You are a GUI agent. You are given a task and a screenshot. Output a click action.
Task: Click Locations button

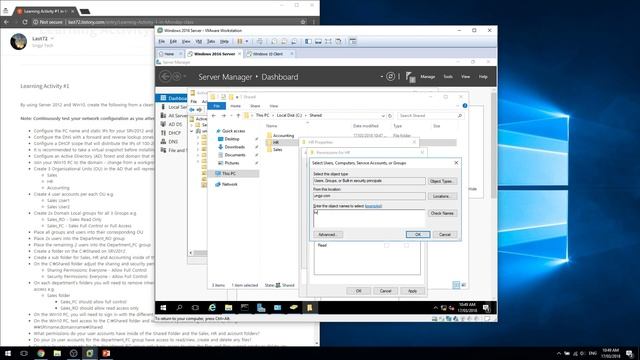442,196
